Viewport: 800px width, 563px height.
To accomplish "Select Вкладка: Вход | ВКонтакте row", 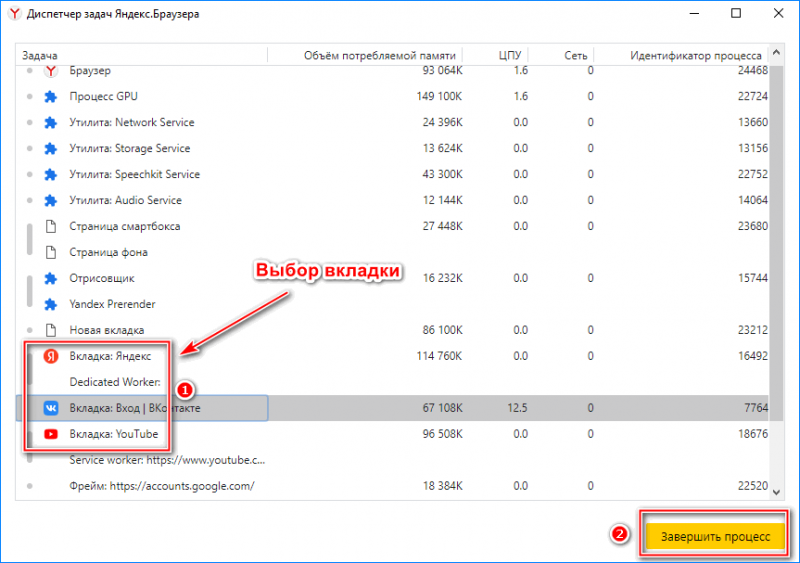I will (x=392, y=408).
